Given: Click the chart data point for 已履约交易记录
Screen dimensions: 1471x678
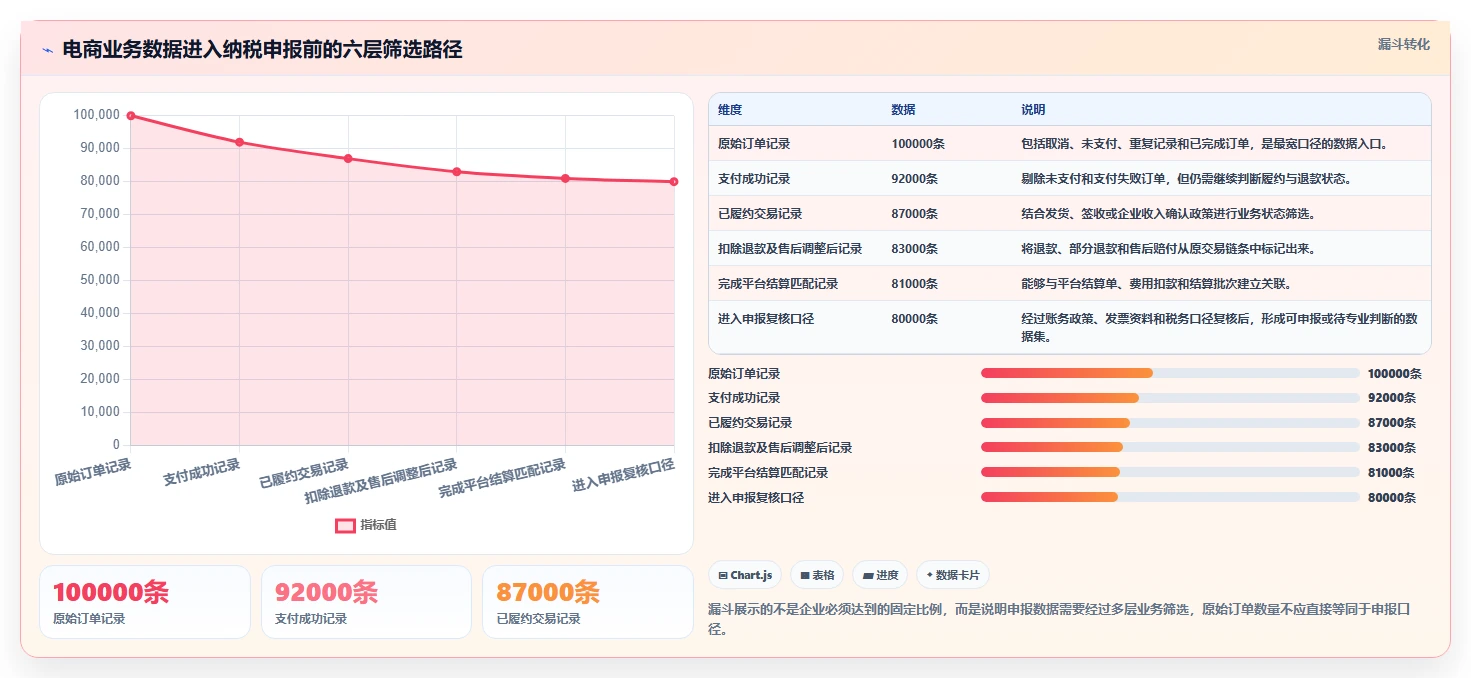Looking at the screenshot, I should click(x=348, y=159).
